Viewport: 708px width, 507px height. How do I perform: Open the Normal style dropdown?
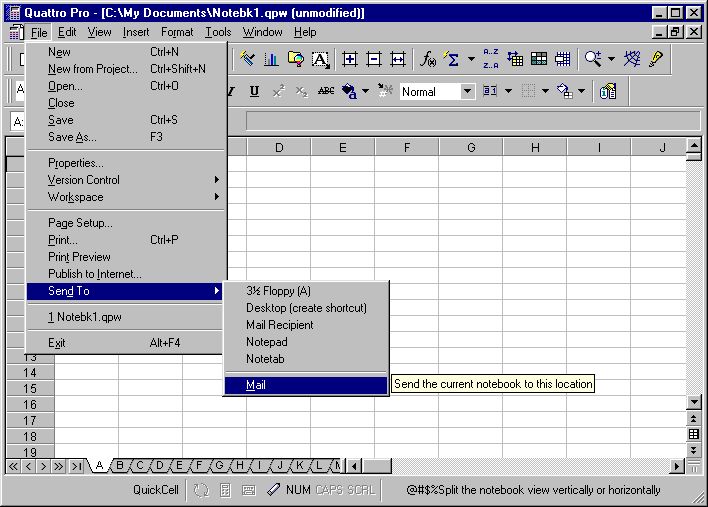(x=468, y=92)
